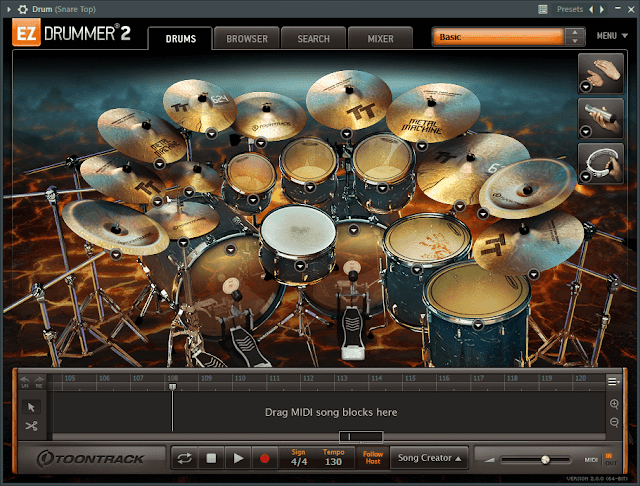Viewport: 640px width, 486px height.
Task: Select the arrow pointer tool
Action: tap(31, 407)
